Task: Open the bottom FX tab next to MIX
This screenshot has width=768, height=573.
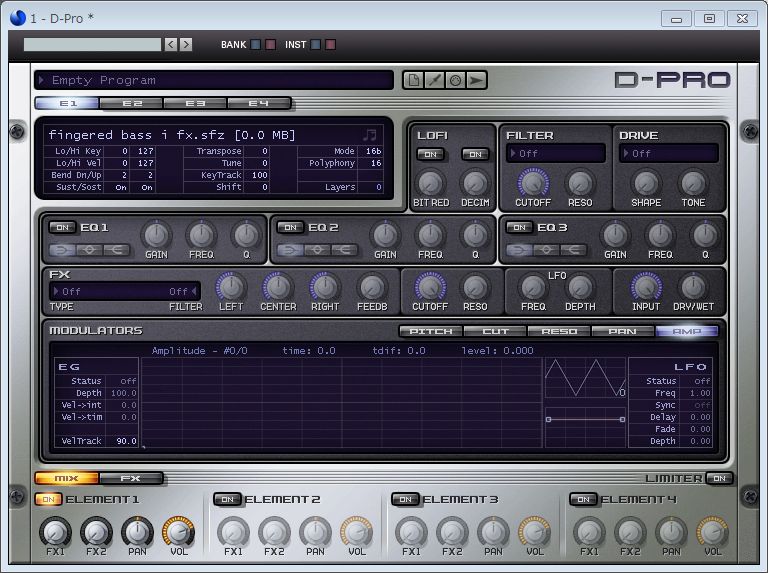Action: tap(131, 478)
